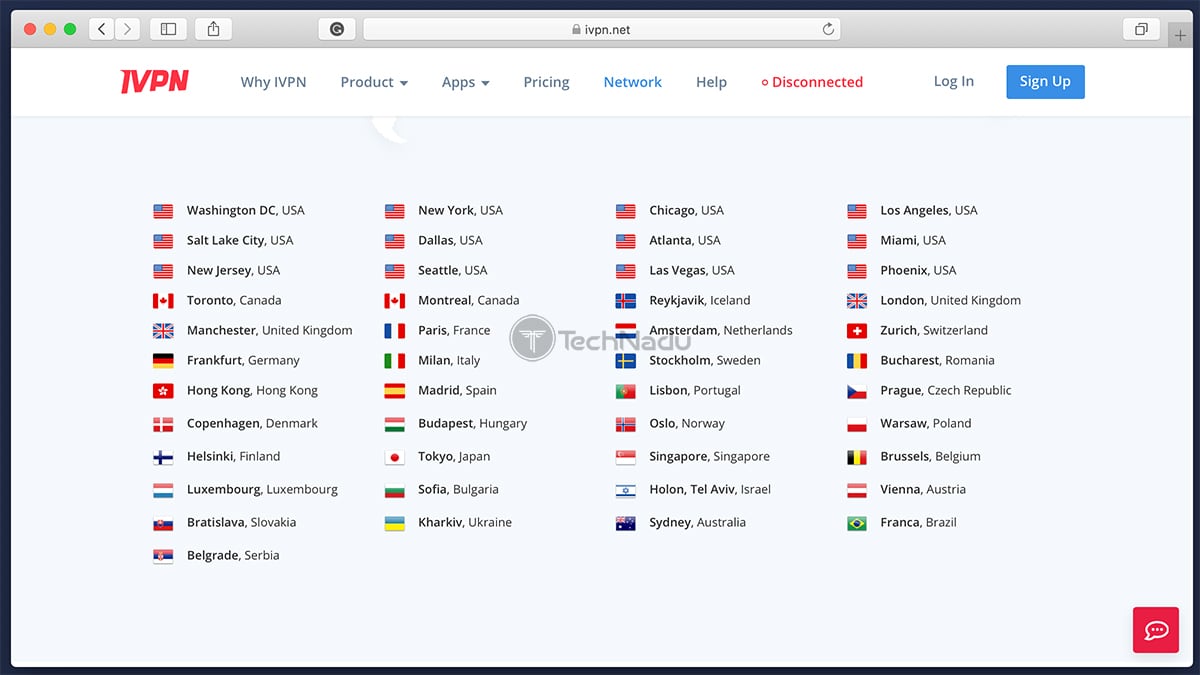Toggle the Safari sidebar
This screenshot has height=675, width=1200.
click(168, 29)
